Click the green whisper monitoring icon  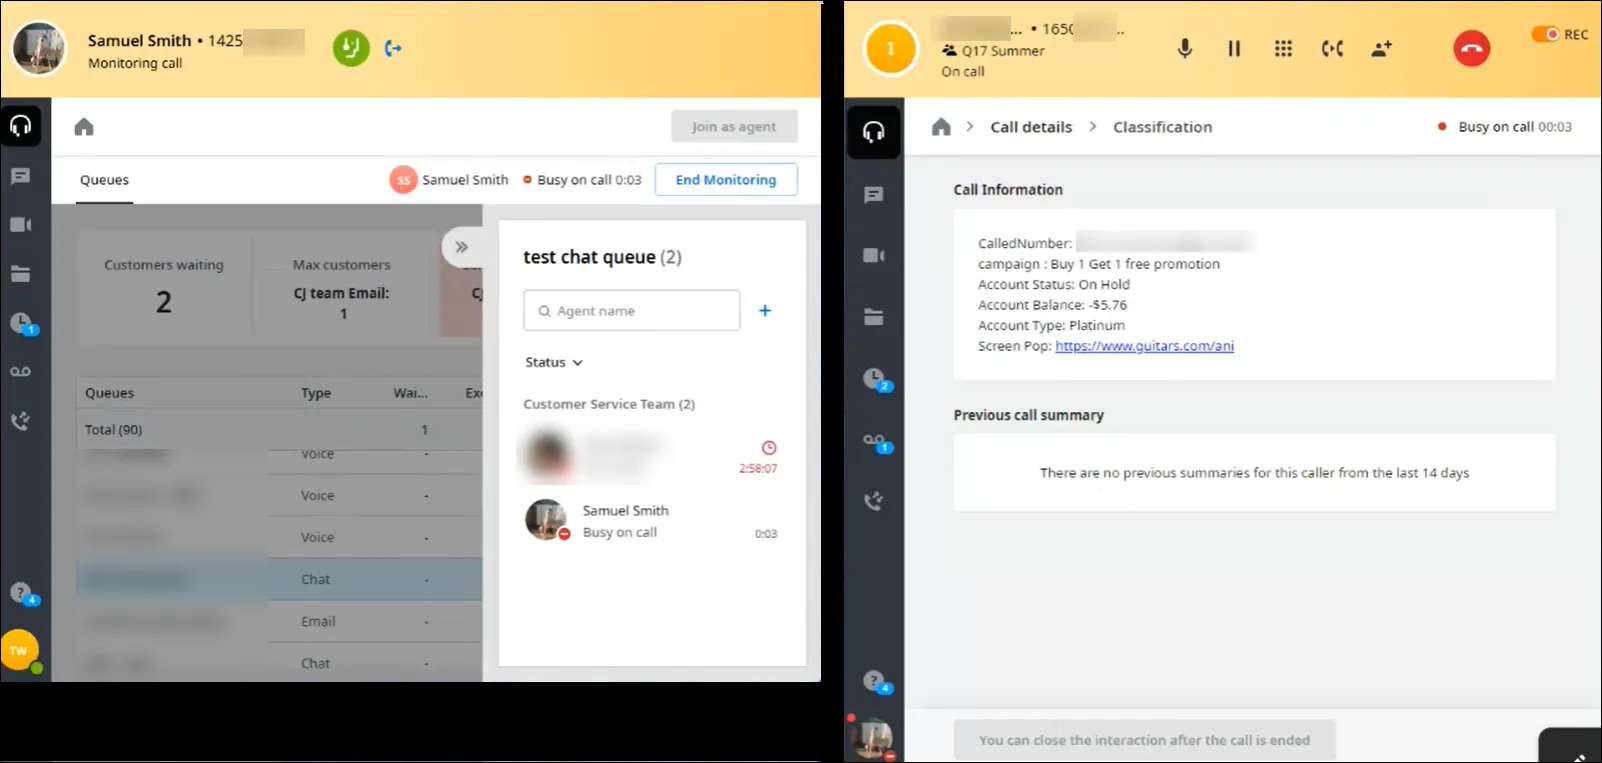(x=351, y=48)
